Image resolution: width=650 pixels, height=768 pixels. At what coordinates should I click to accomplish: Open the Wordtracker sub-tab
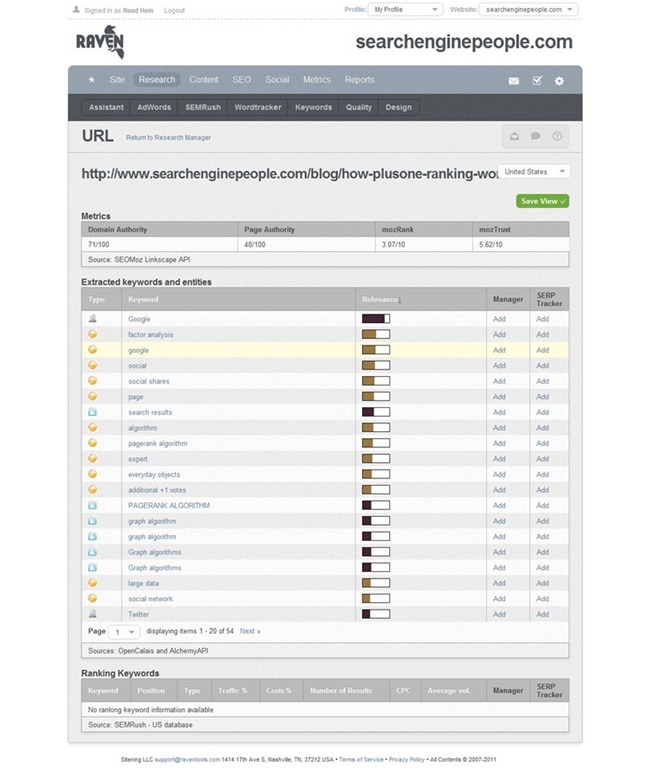coord(258,107)
